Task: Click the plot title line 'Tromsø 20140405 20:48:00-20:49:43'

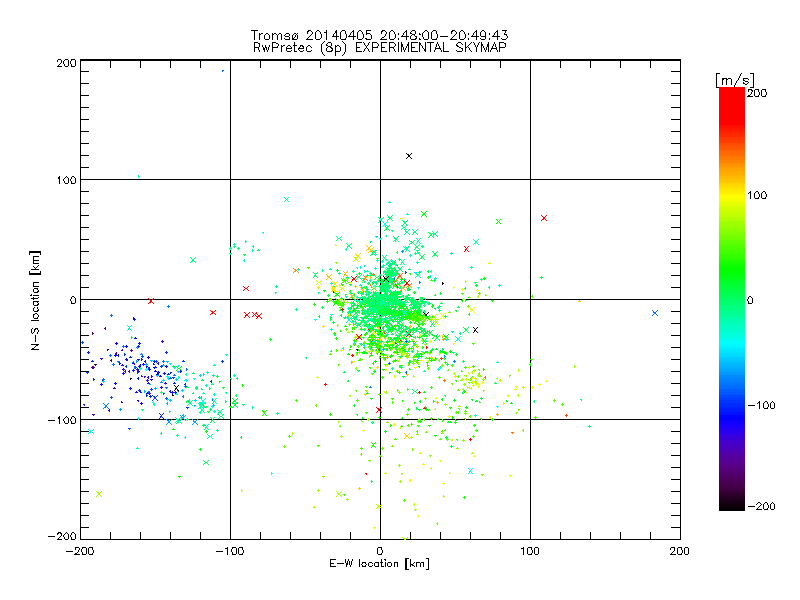Action: 379,35
